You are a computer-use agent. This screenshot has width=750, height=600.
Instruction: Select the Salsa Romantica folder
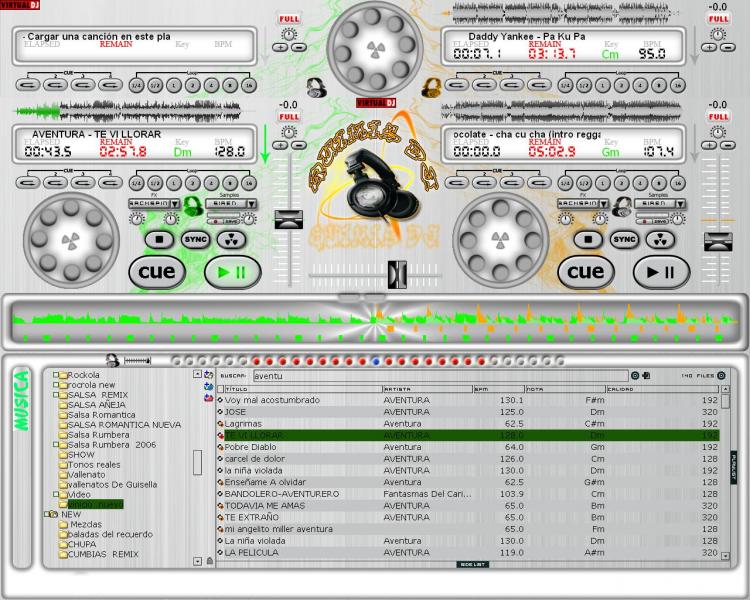point(101,415)
